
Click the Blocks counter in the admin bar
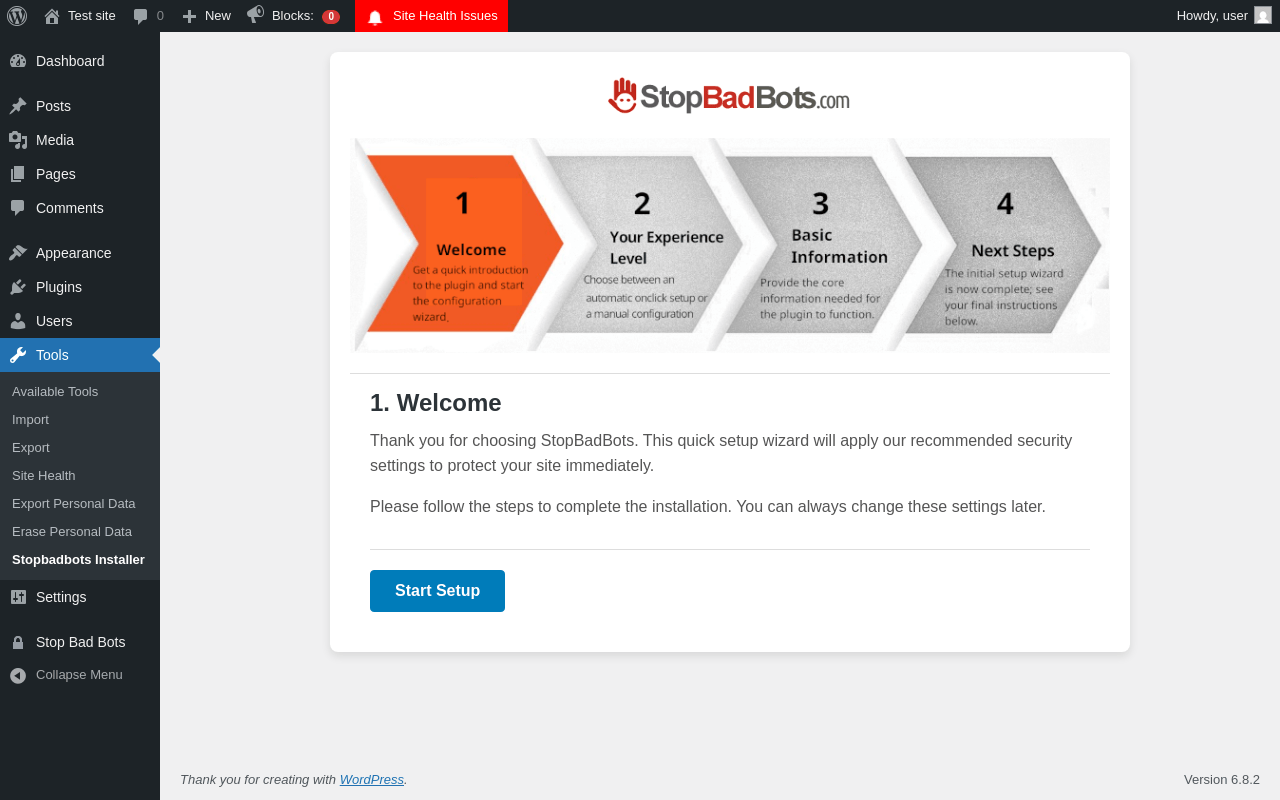pos(294,16)
